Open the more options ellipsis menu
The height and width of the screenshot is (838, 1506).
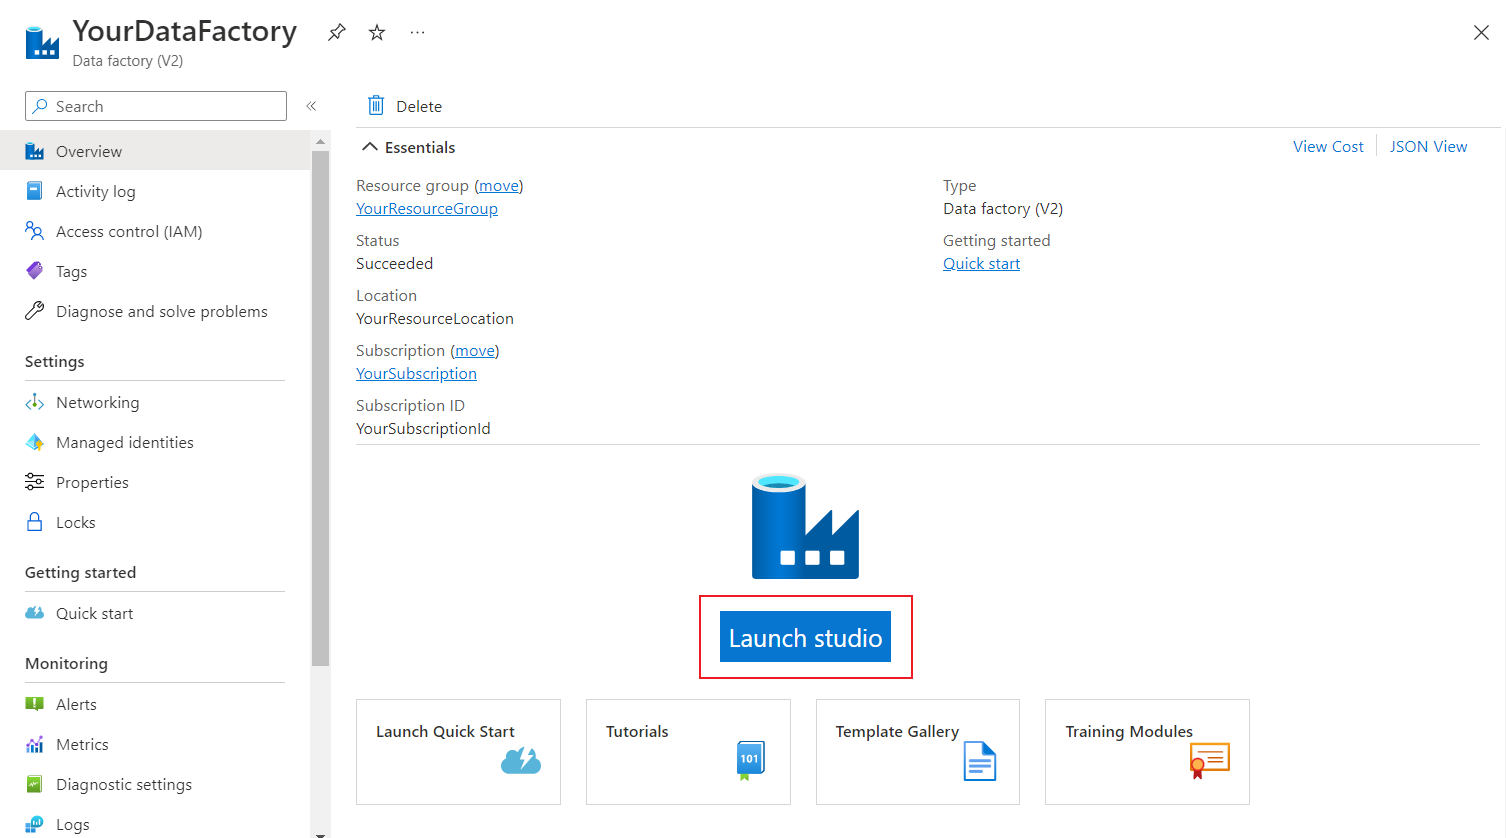(x=417, y=32)
